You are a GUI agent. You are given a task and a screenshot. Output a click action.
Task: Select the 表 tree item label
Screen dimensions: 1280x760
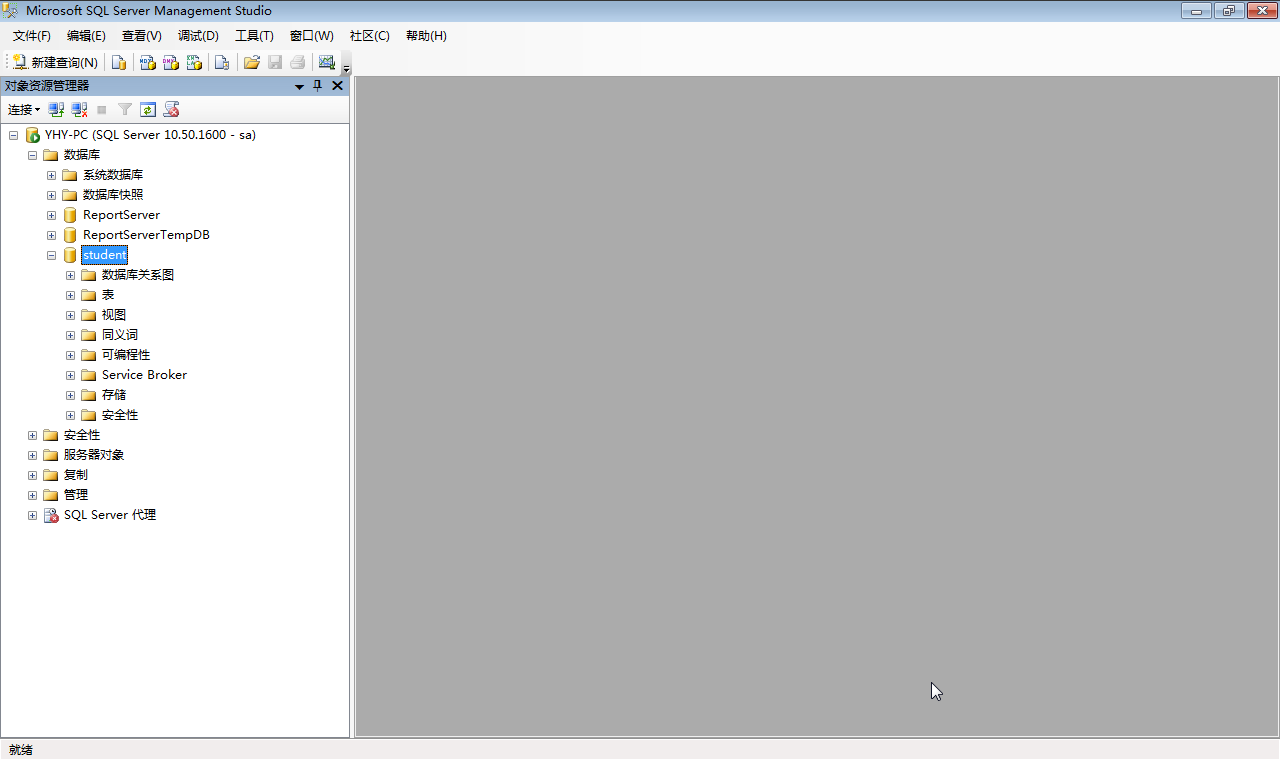[108, 295]
